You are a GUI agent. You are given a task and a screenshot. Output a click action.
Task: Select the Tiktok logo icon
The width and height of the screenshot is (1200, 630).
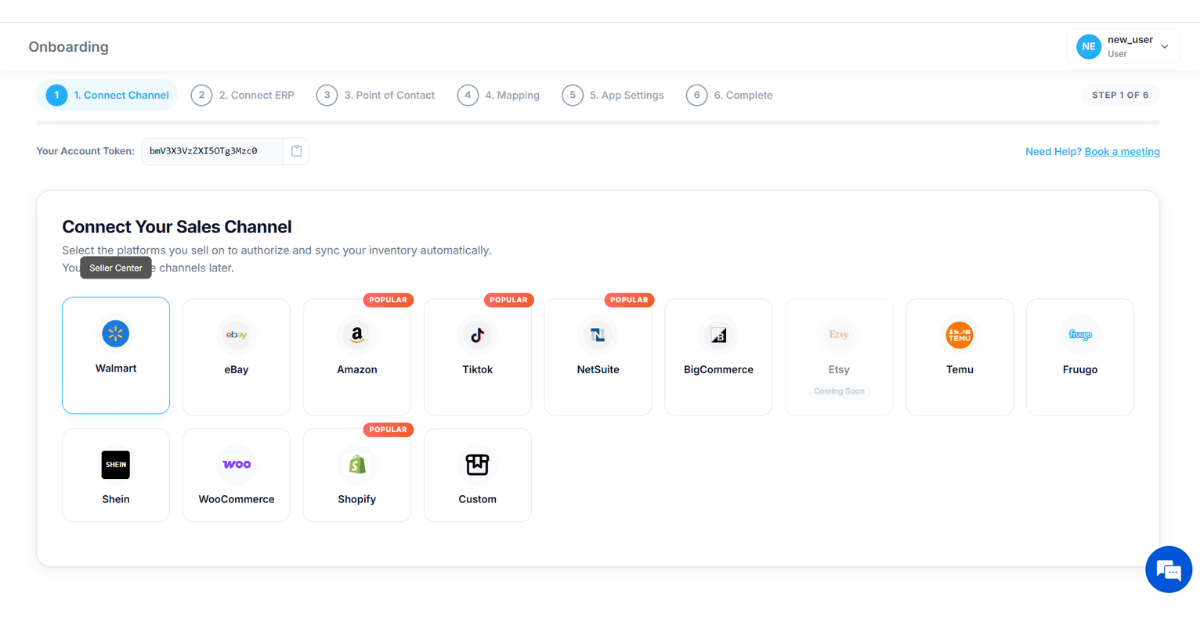click(478, 335)
